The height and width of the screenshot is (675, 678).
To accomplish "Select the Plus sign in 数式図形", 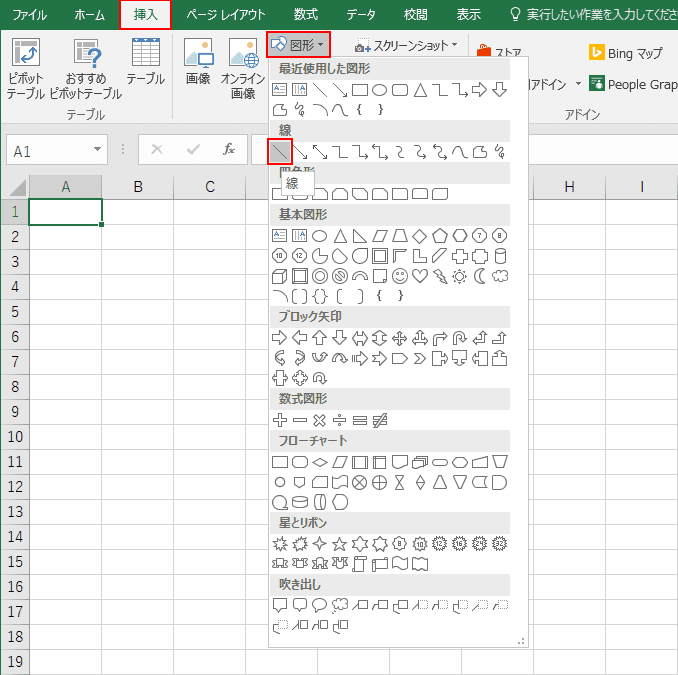I will tap(280, 420).
